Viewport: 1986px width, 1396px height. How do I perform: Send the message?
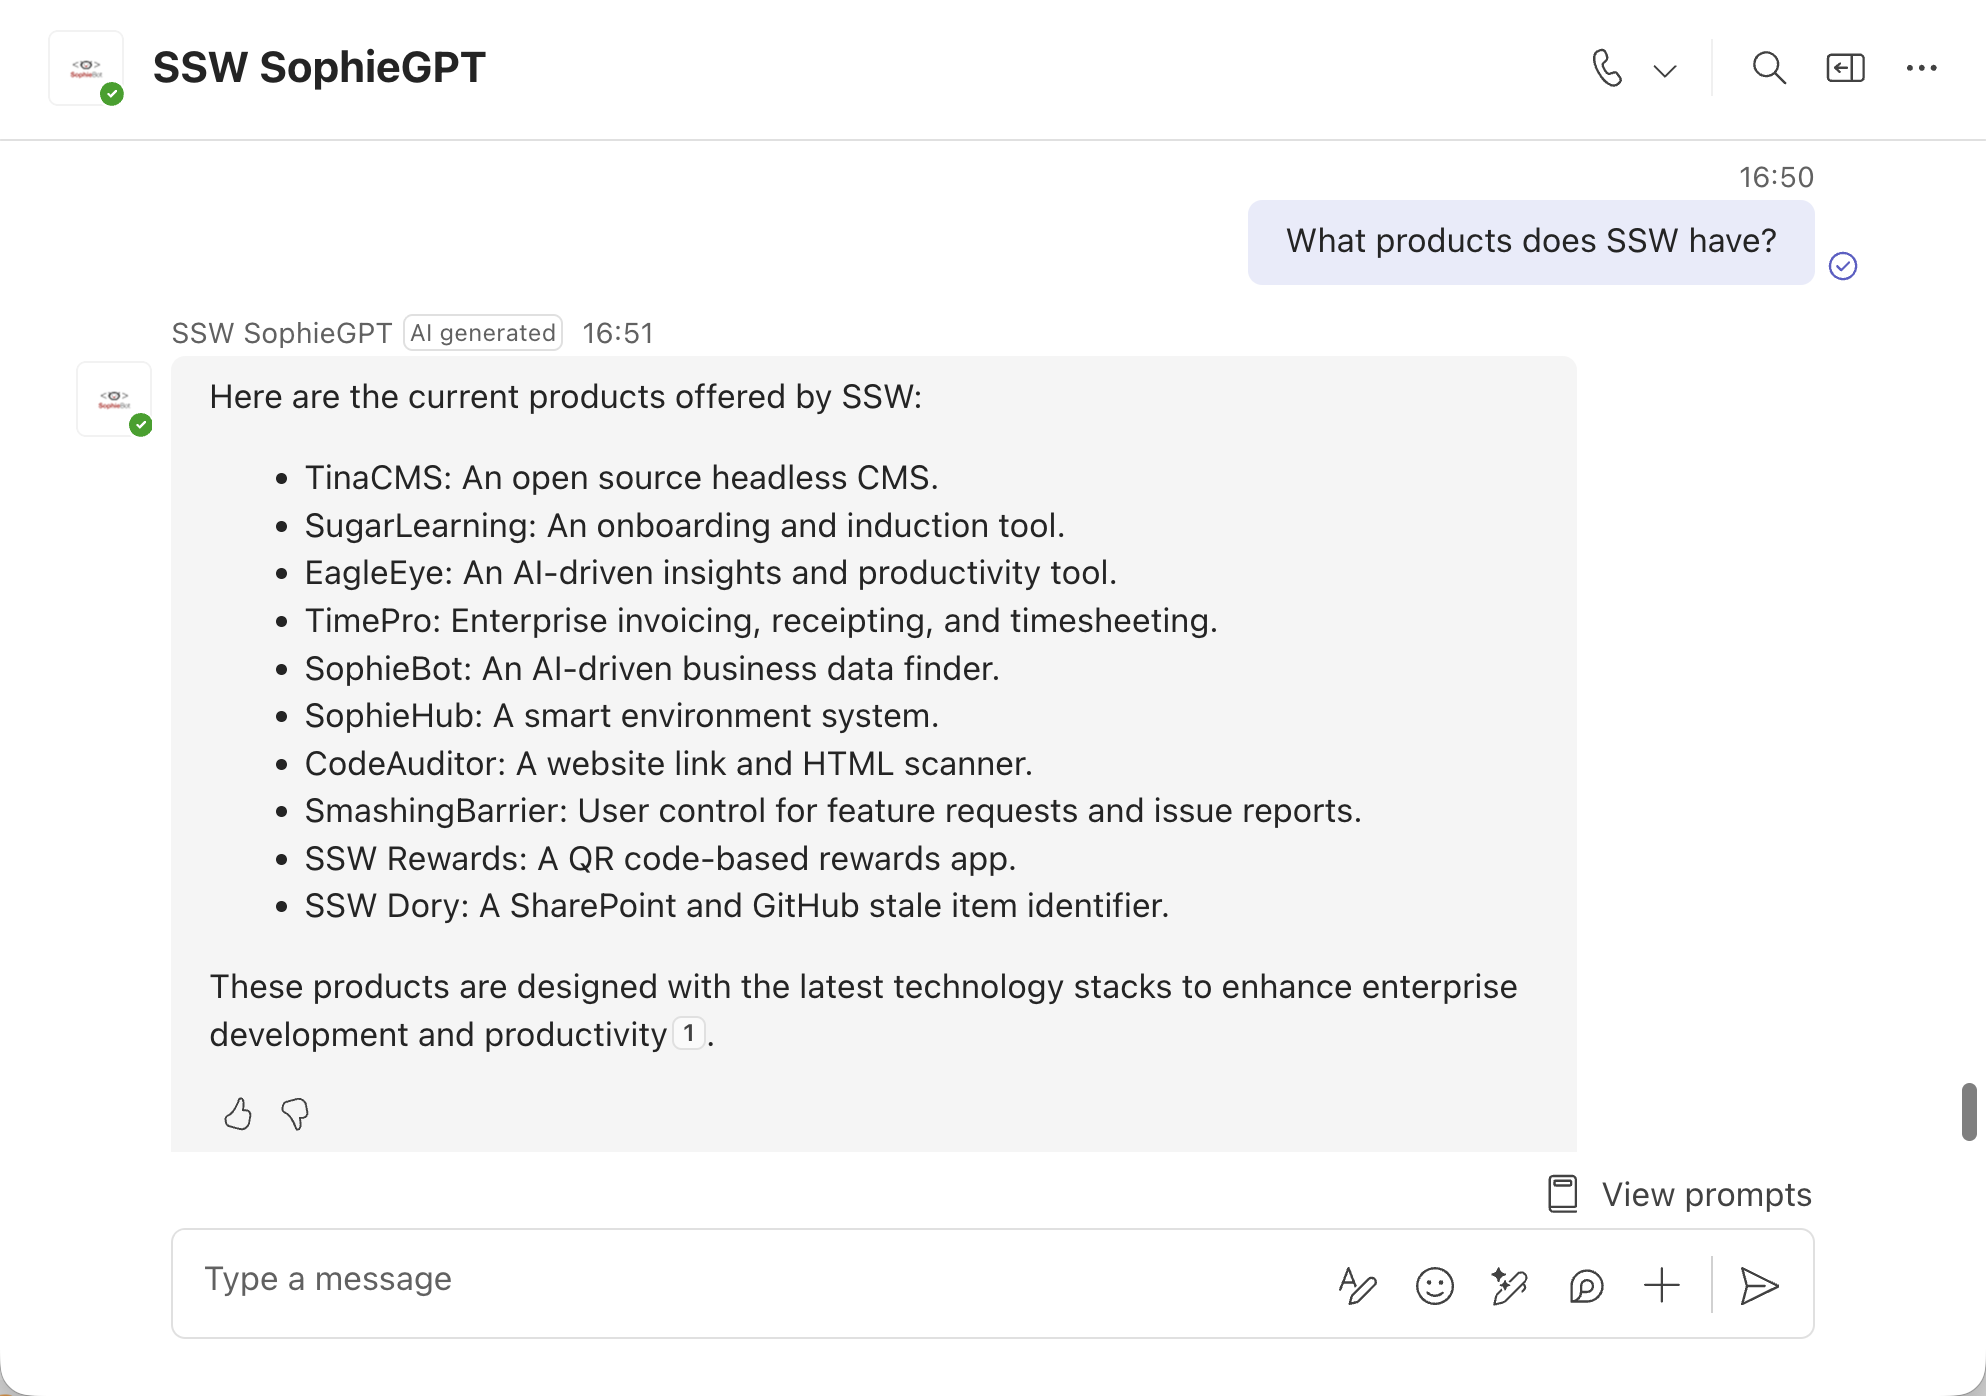(1759, 1286)
